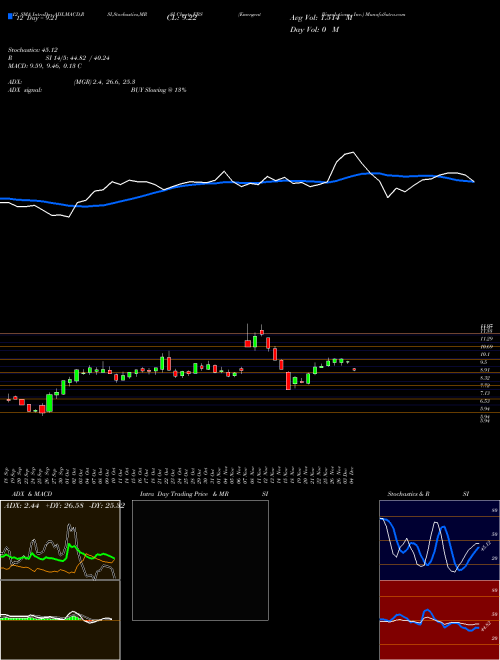Click the RSI 14/5 values line
This screenshot has width=500, height=660.
59,58
